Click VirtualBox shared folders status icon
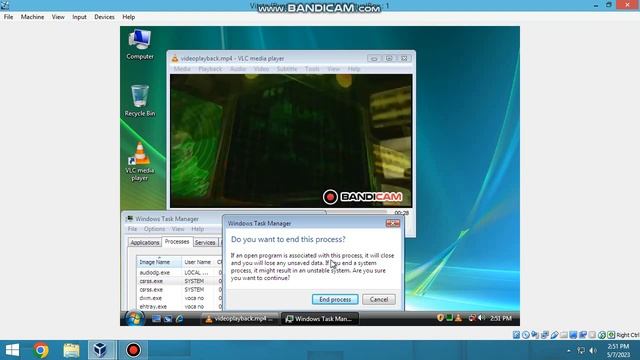Screen dimensions: 640x360 (564, 335)
